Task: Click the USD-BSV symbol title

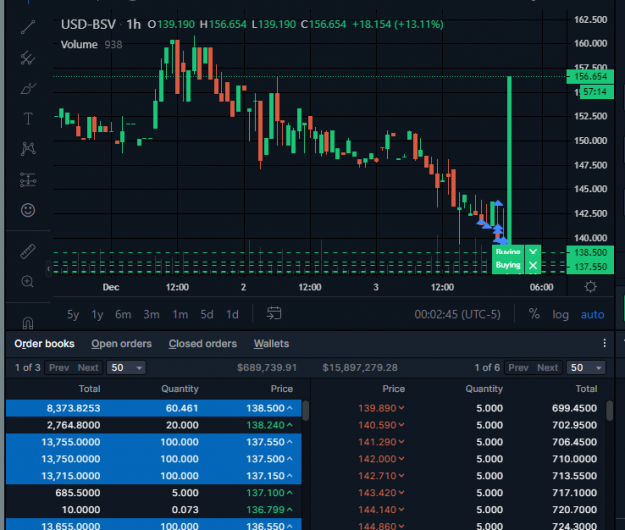Action: [88, 25]
